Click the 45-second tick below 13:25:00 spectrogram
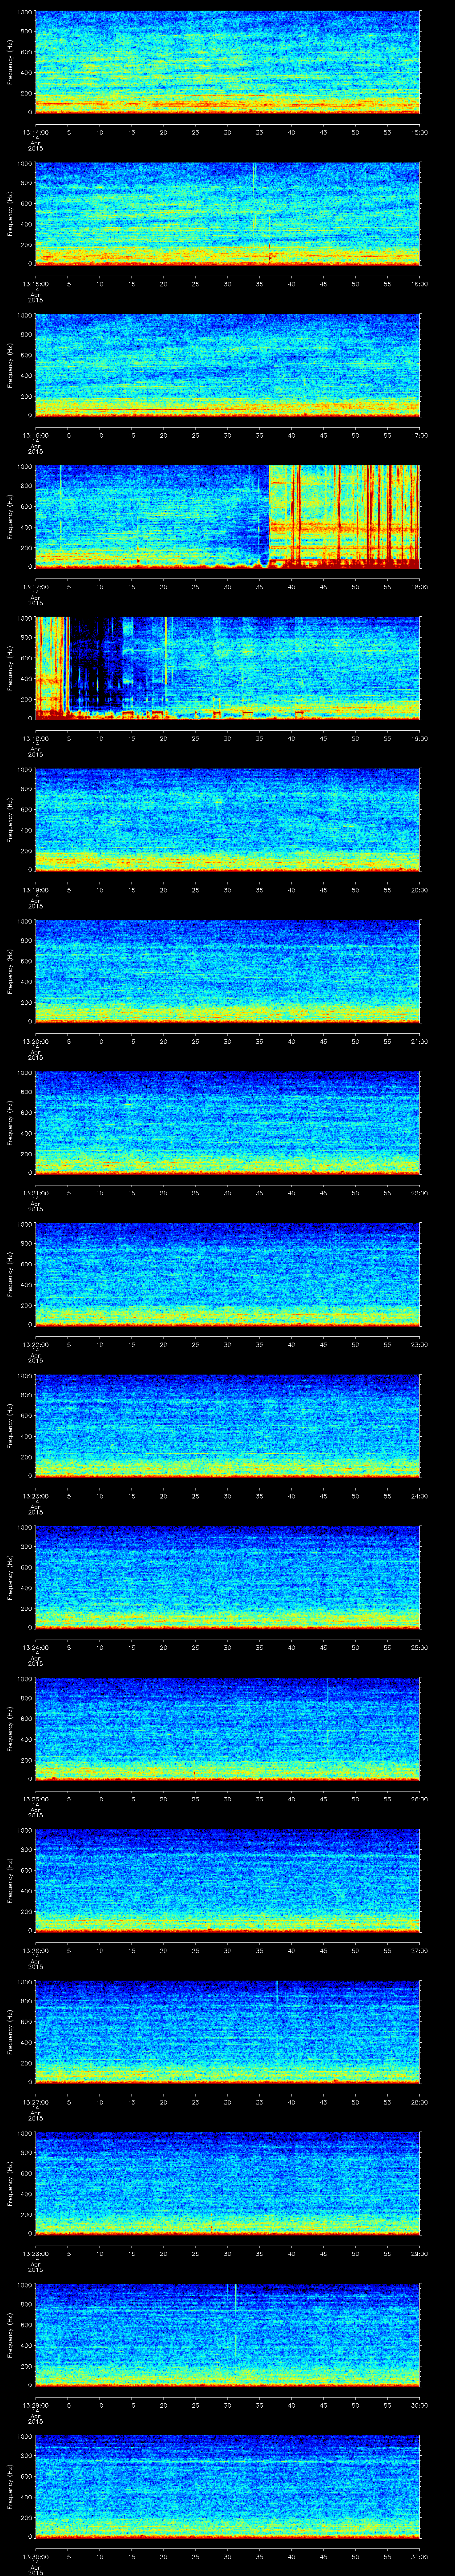 (323, 1798)
